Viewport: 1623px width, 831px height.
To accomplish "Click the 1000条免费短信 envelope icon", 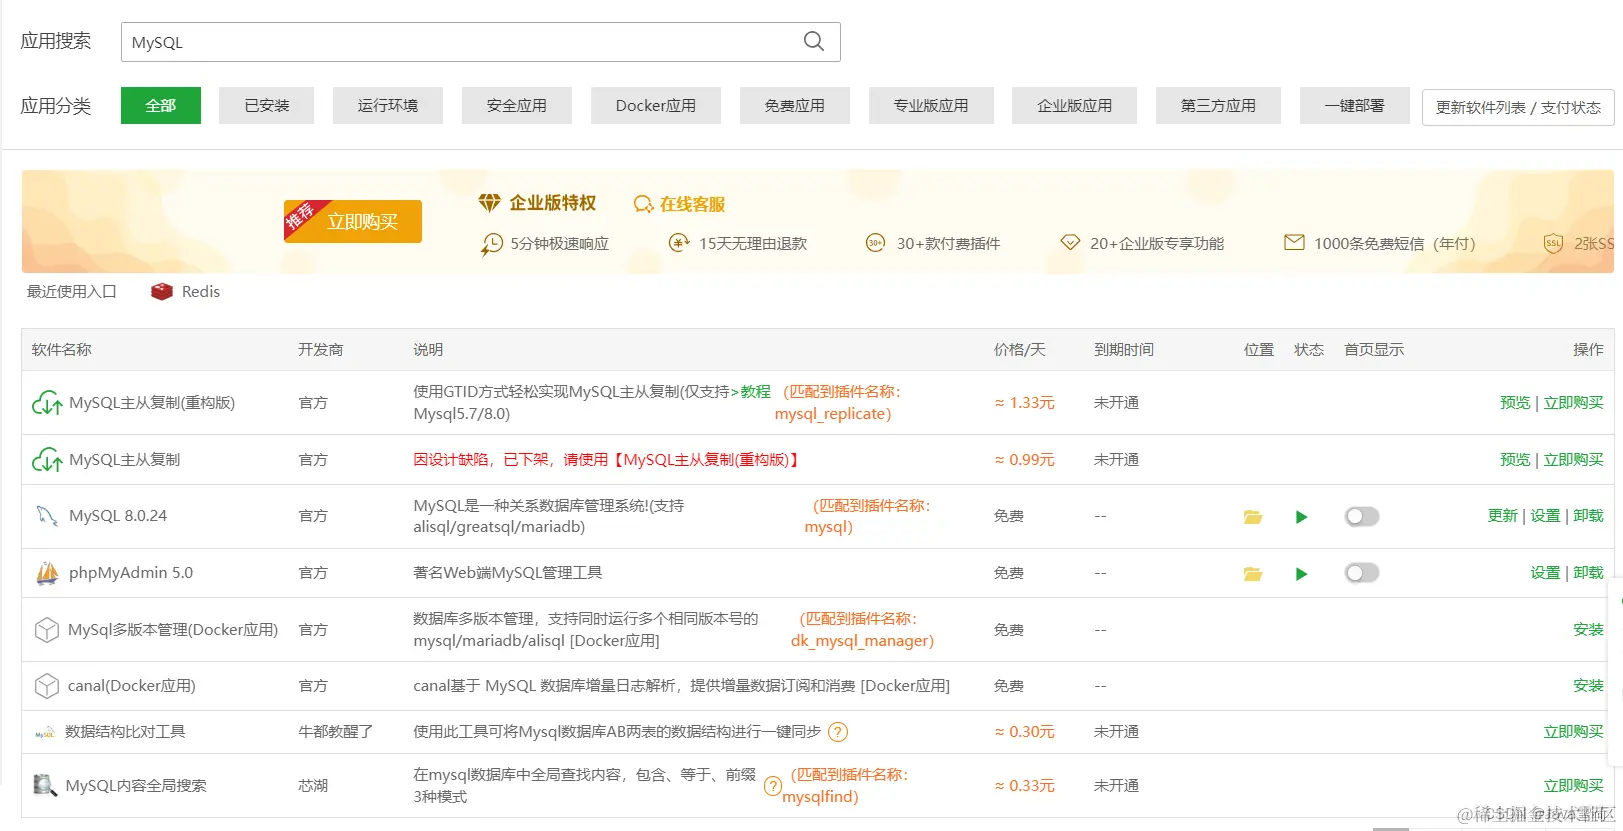I will (x=1294, y=242).
